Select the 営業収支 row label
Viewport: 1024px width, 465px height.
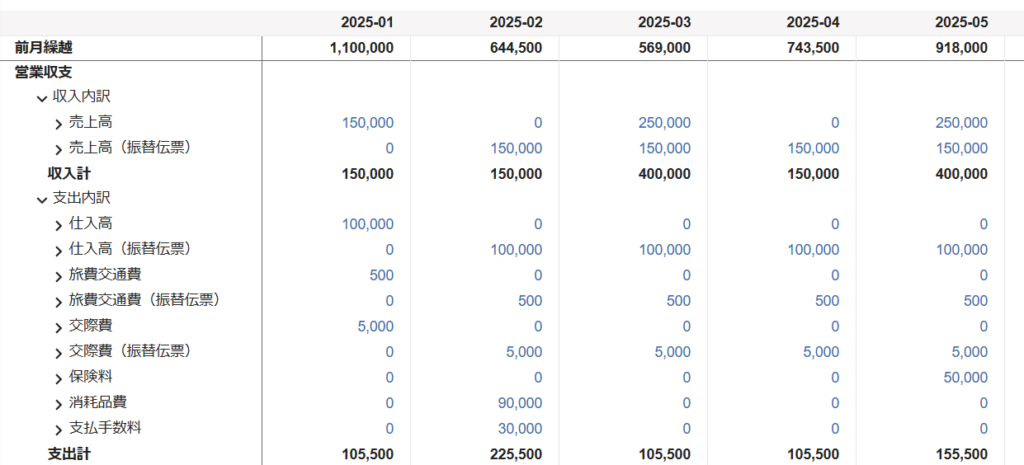44,72
